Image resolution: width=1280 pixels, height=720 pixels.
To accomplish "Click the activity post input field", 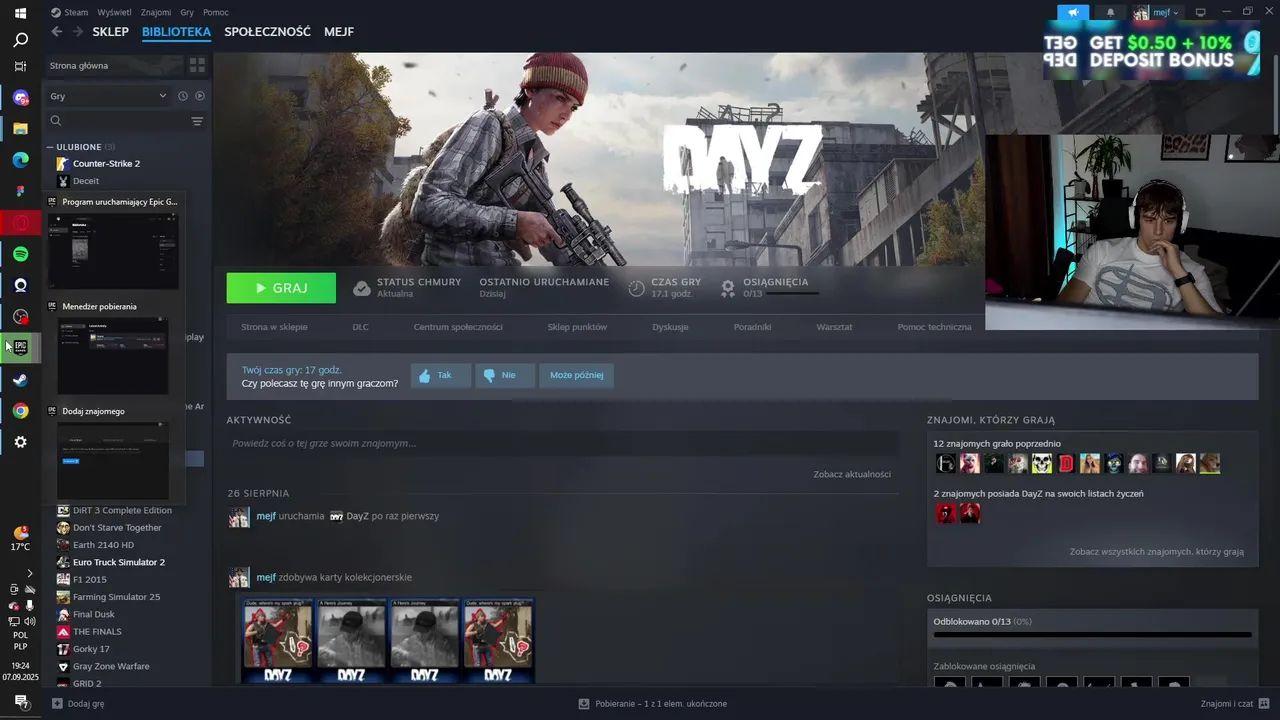I will (563, 443).
